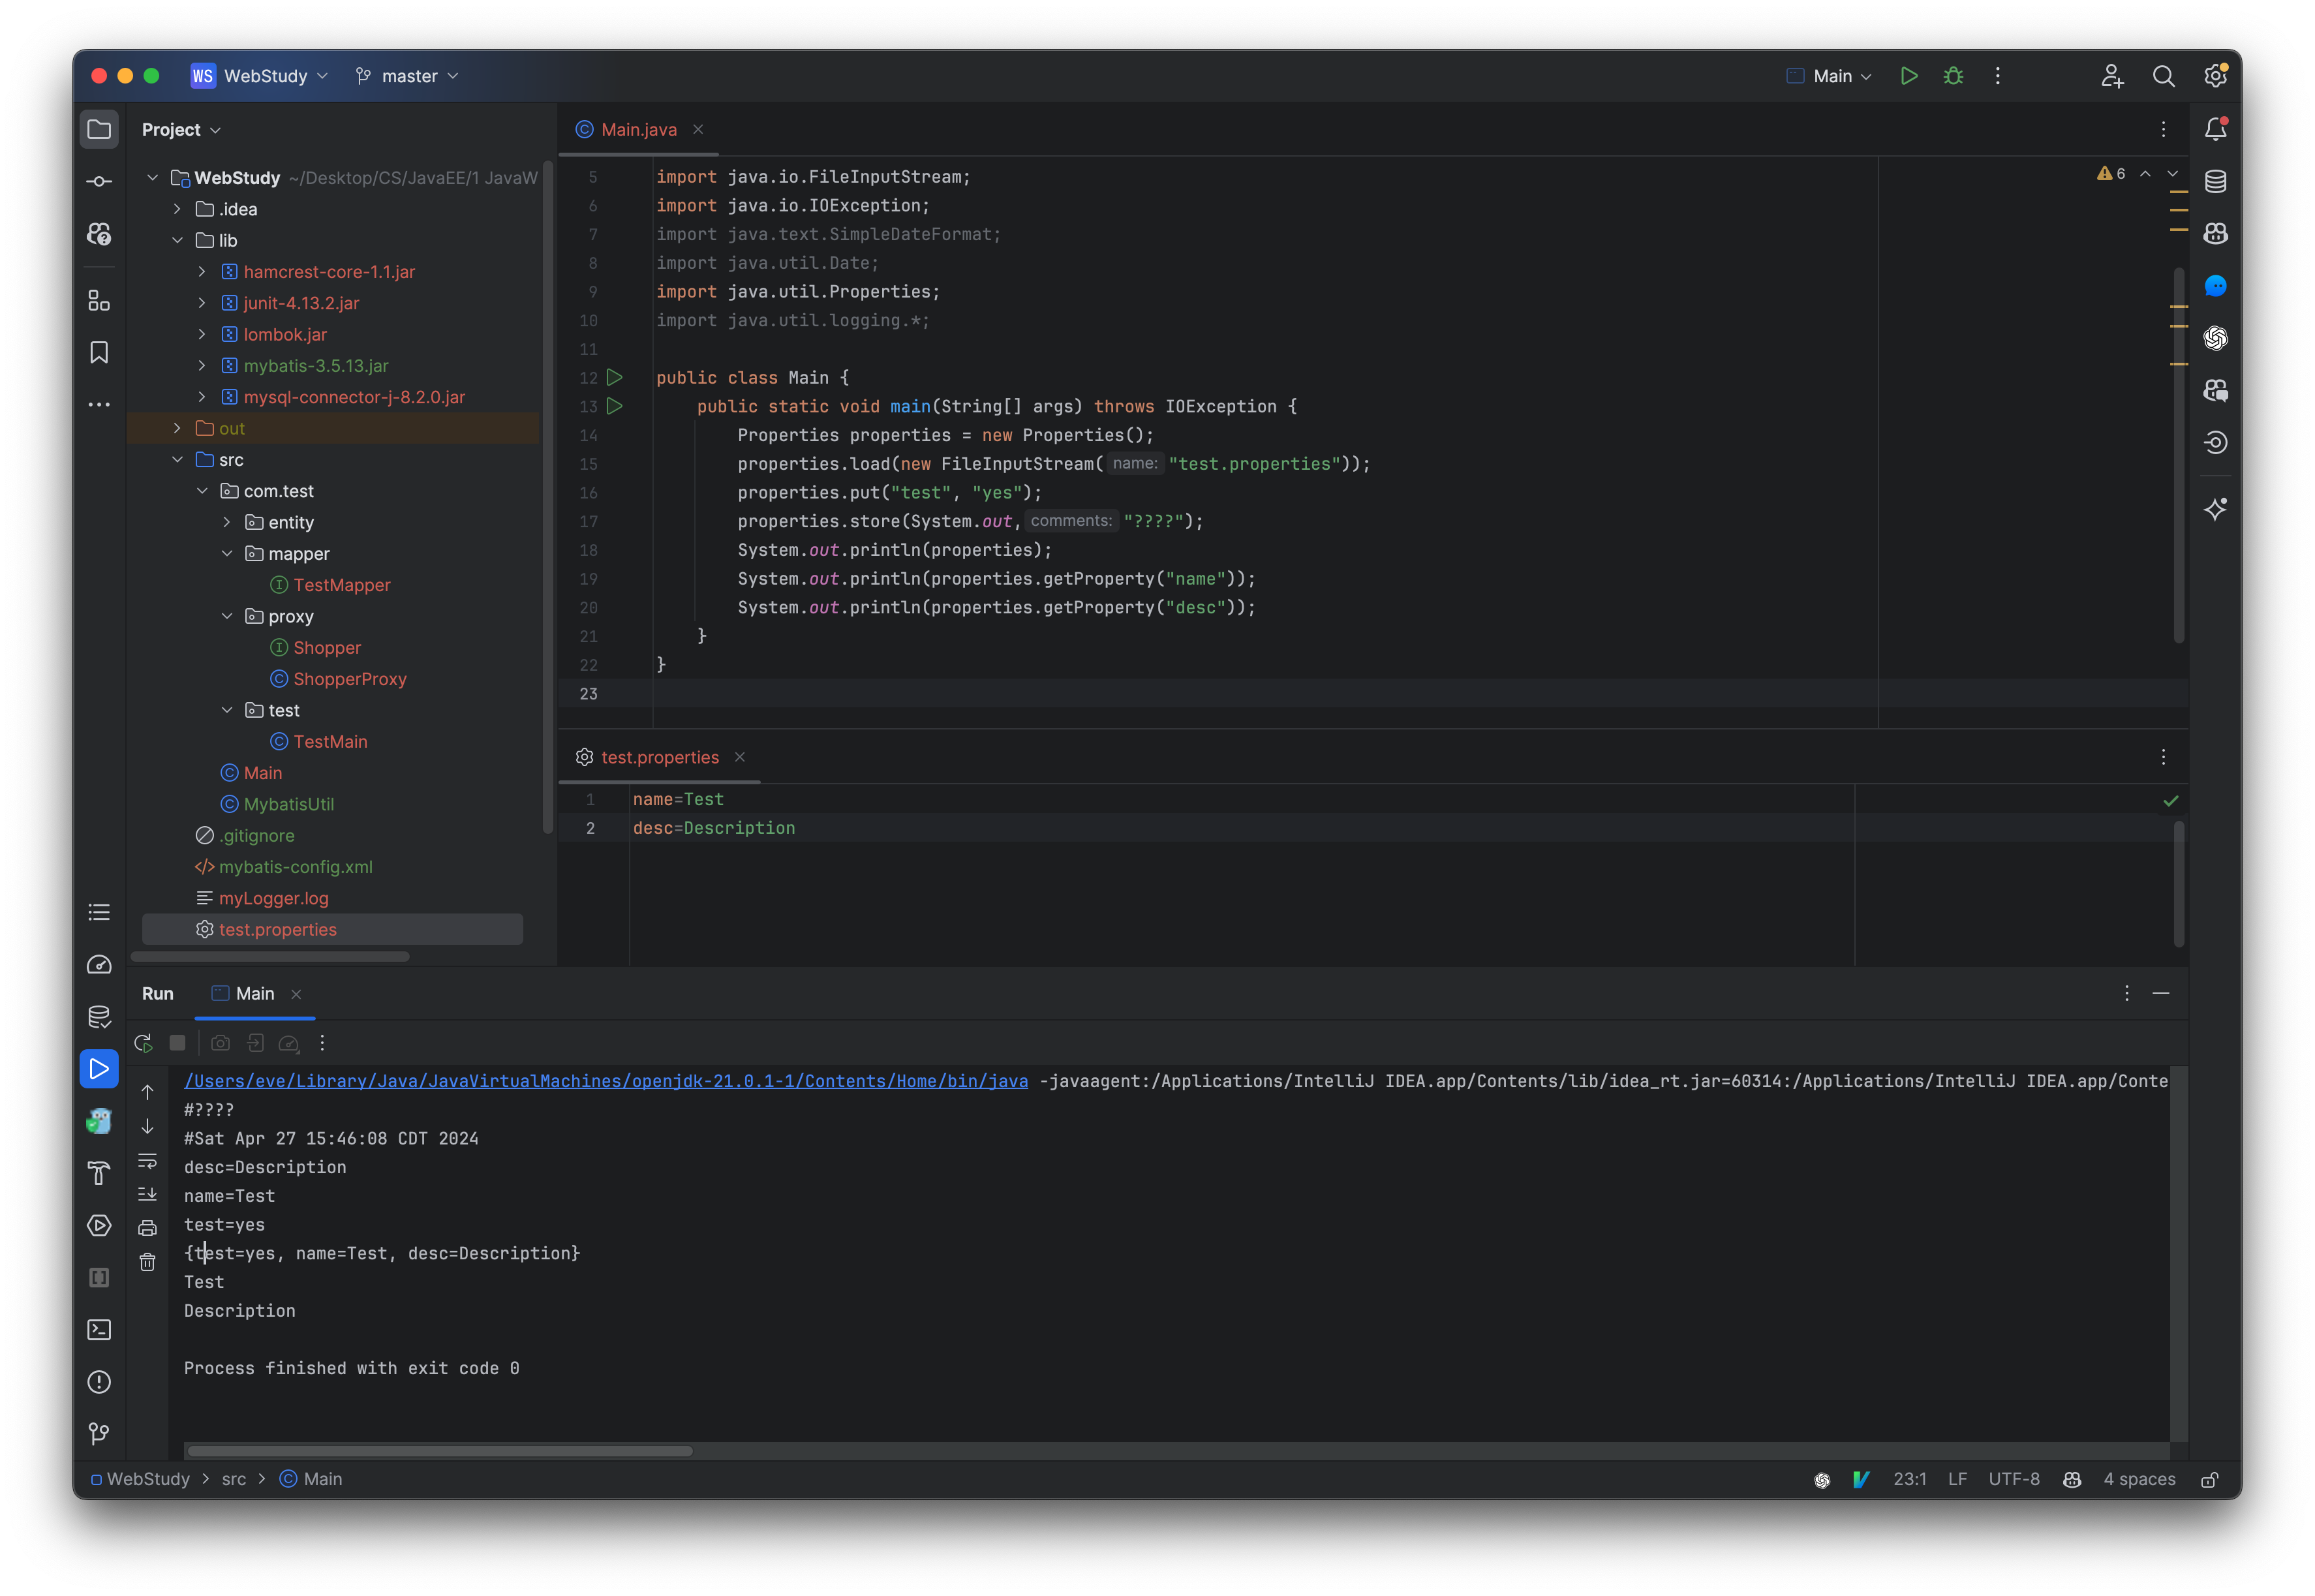This screenshot has height=1596, width=2315.
Task: Click run gutter icon beside class Main line 12
Action: [615, 377]
